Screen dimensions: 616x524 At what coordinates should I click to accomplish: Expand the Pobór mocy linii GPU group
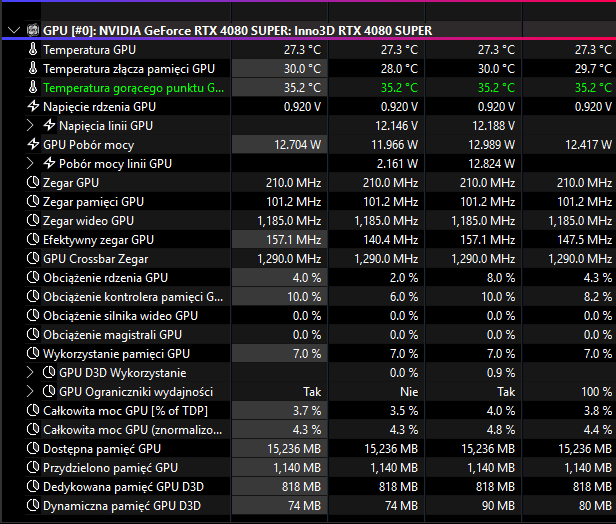[31, 163]
